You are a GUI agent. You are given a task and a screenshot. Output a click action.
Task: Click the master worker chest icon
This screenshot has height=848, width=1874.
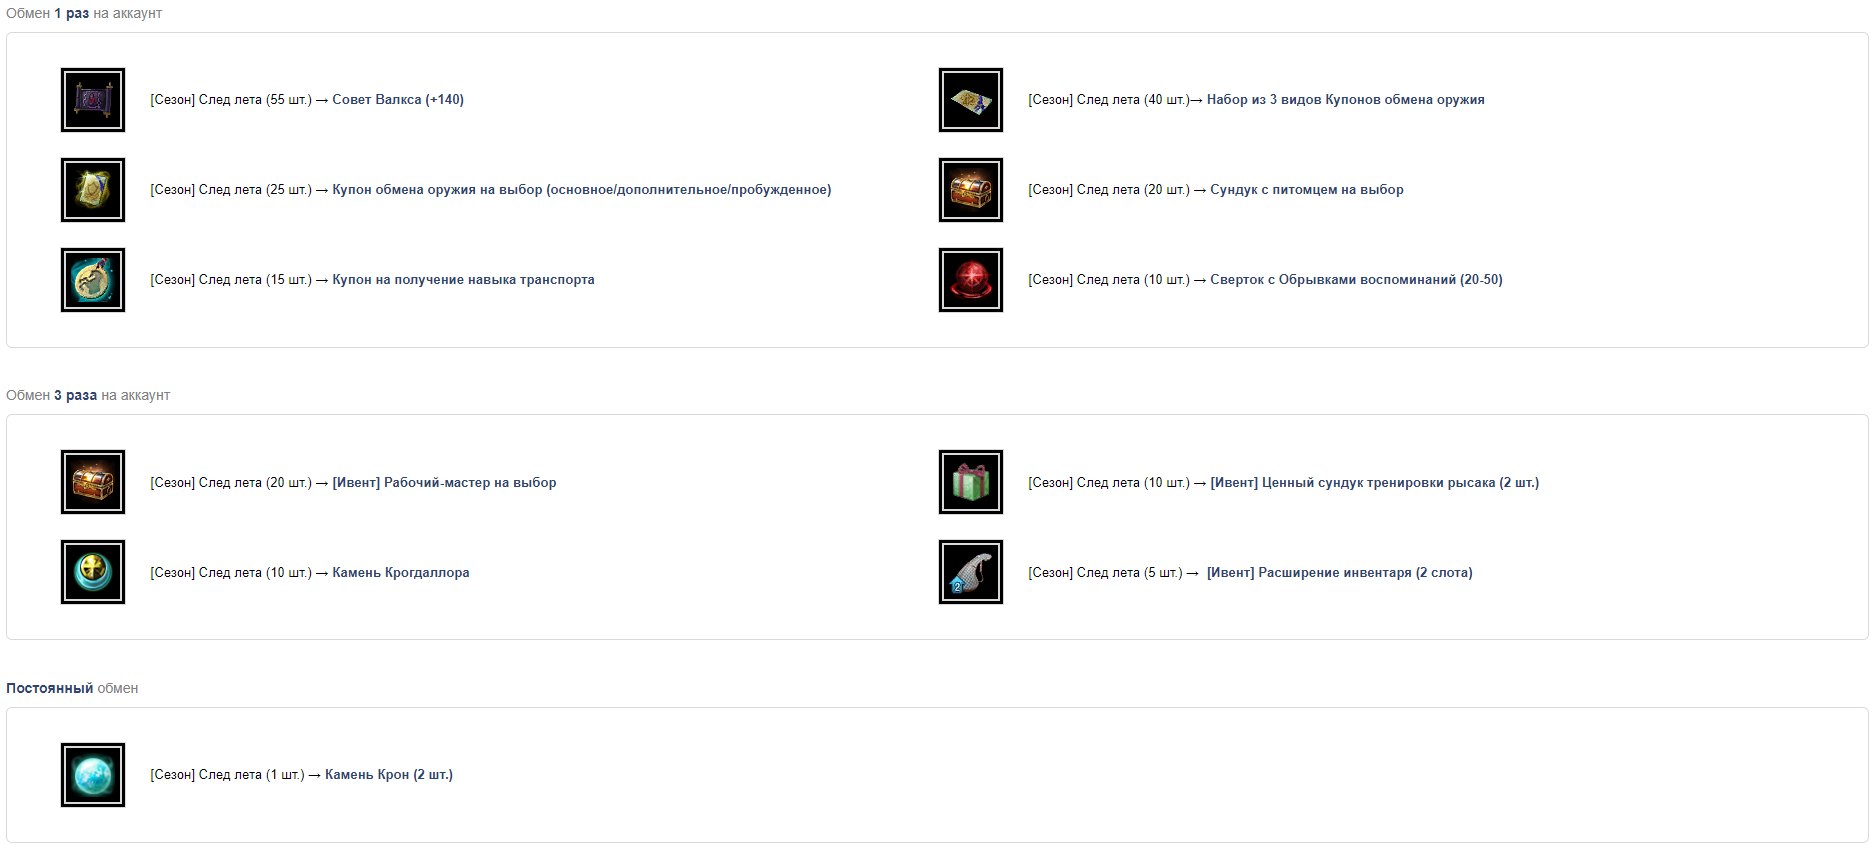tap(93, 482)
